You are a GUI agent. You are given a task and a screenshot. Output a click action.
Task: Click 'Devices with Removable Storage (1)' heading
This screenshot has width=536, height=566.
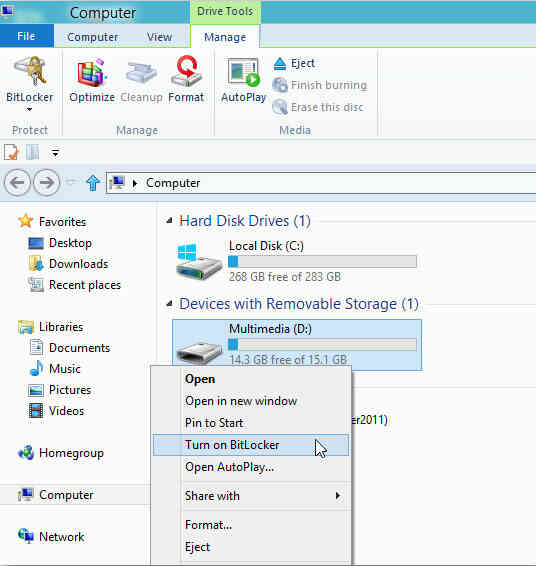click(299, 304)
